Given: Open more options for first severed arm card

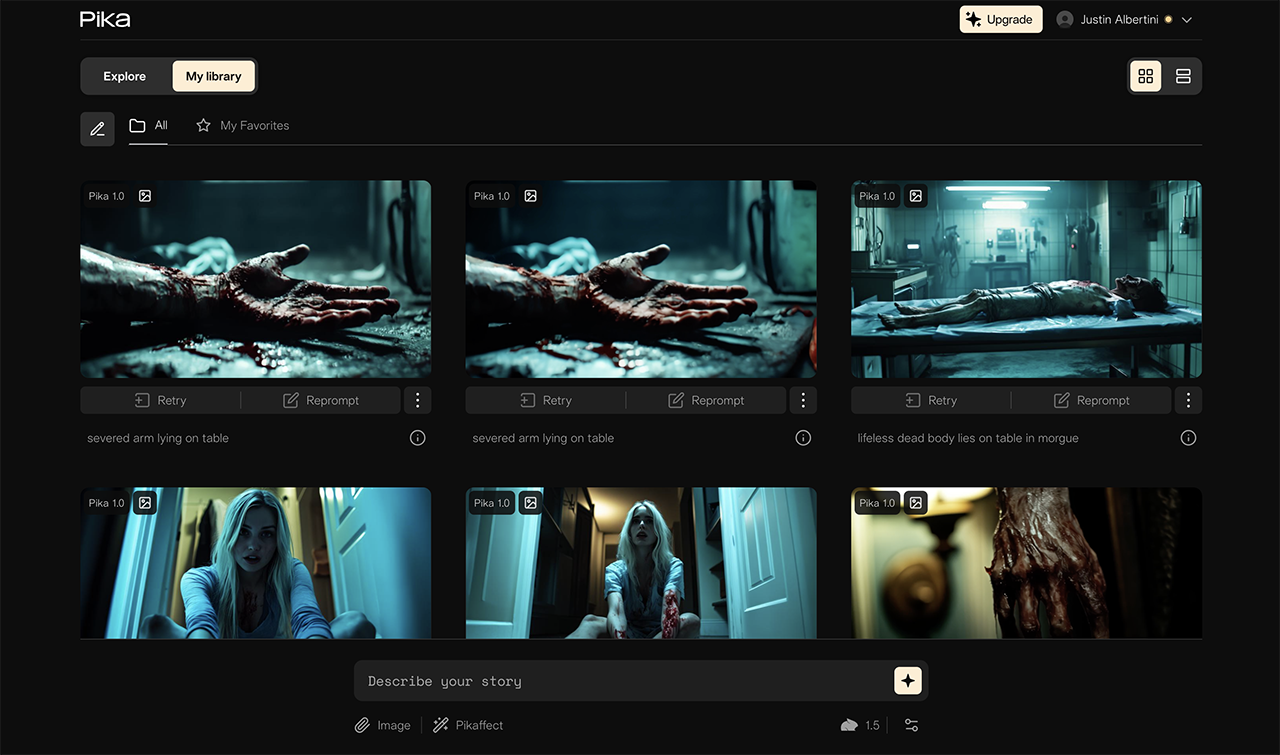Looking at the screenshot, I should pos(418,400).
